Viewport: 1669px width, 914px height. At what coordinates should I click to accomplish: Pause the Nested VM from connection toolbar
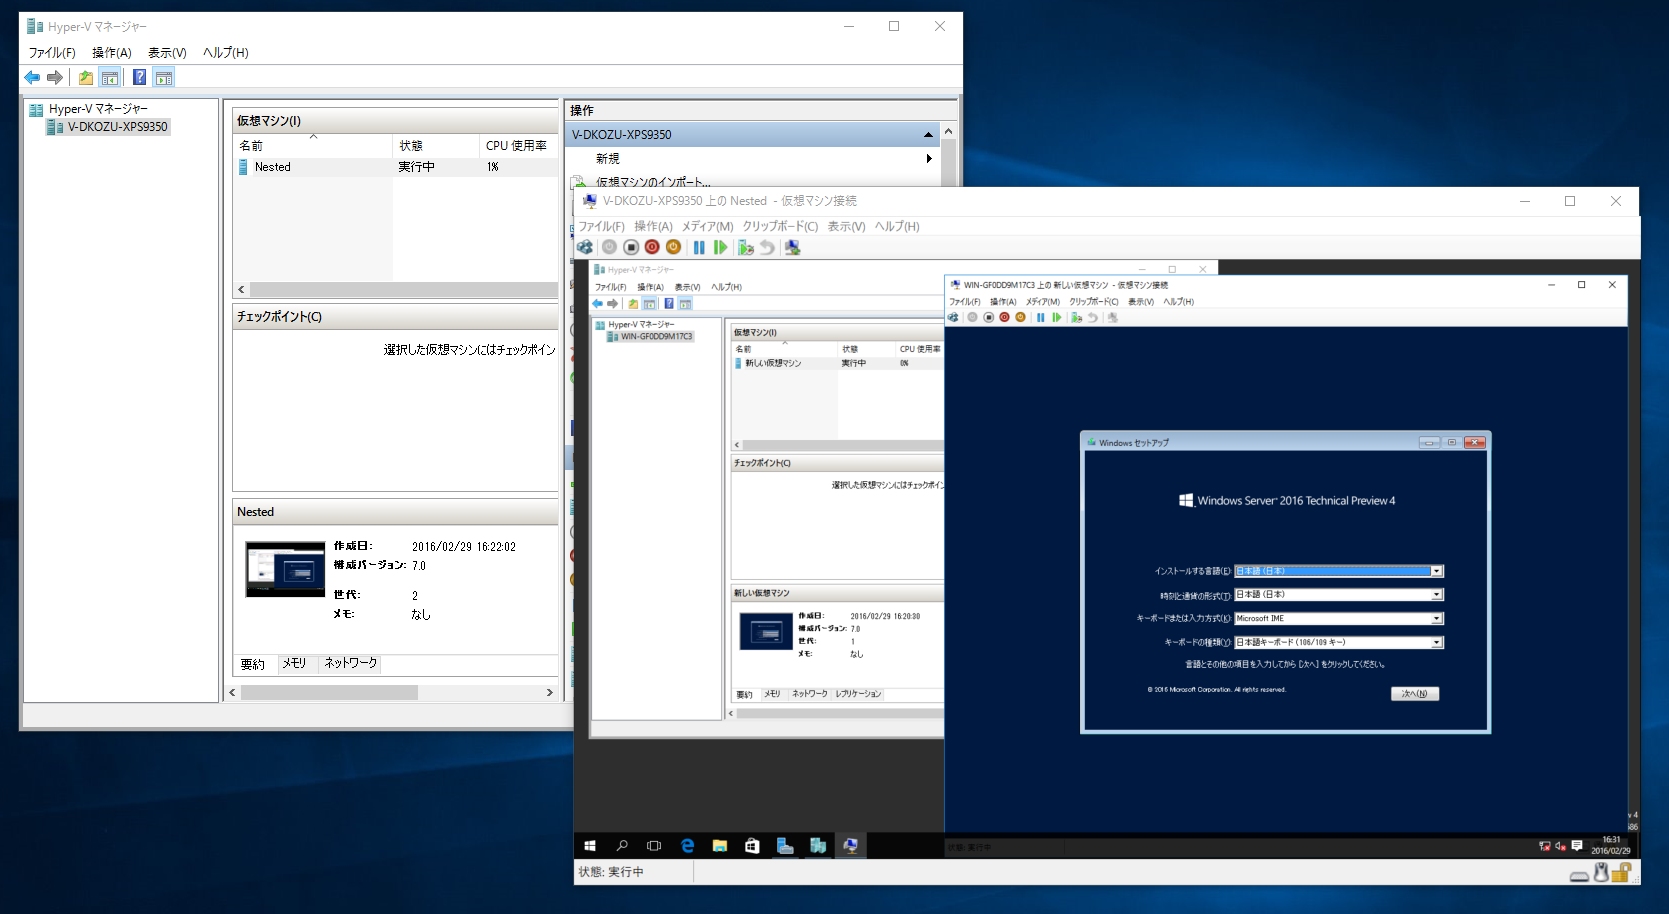699,247
